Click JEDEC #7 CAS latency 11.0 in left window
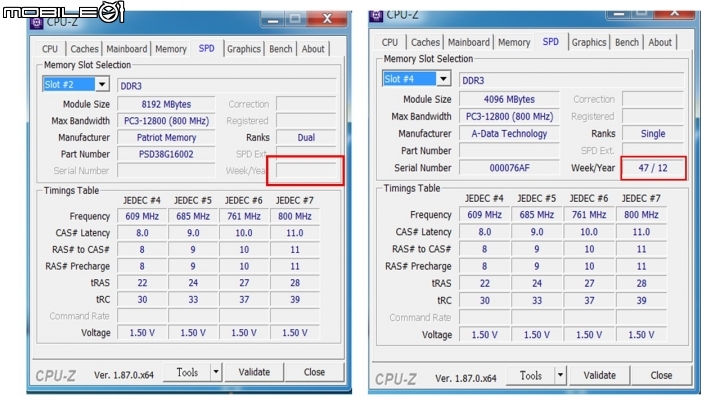Screen dimensions: 720x405 click(295, 233)
